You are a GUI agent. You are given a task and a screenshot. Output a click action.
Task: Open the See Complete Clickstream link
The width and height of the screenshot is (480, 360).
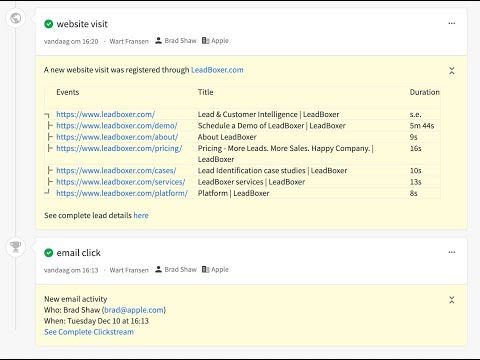click(x=89, y=332)
